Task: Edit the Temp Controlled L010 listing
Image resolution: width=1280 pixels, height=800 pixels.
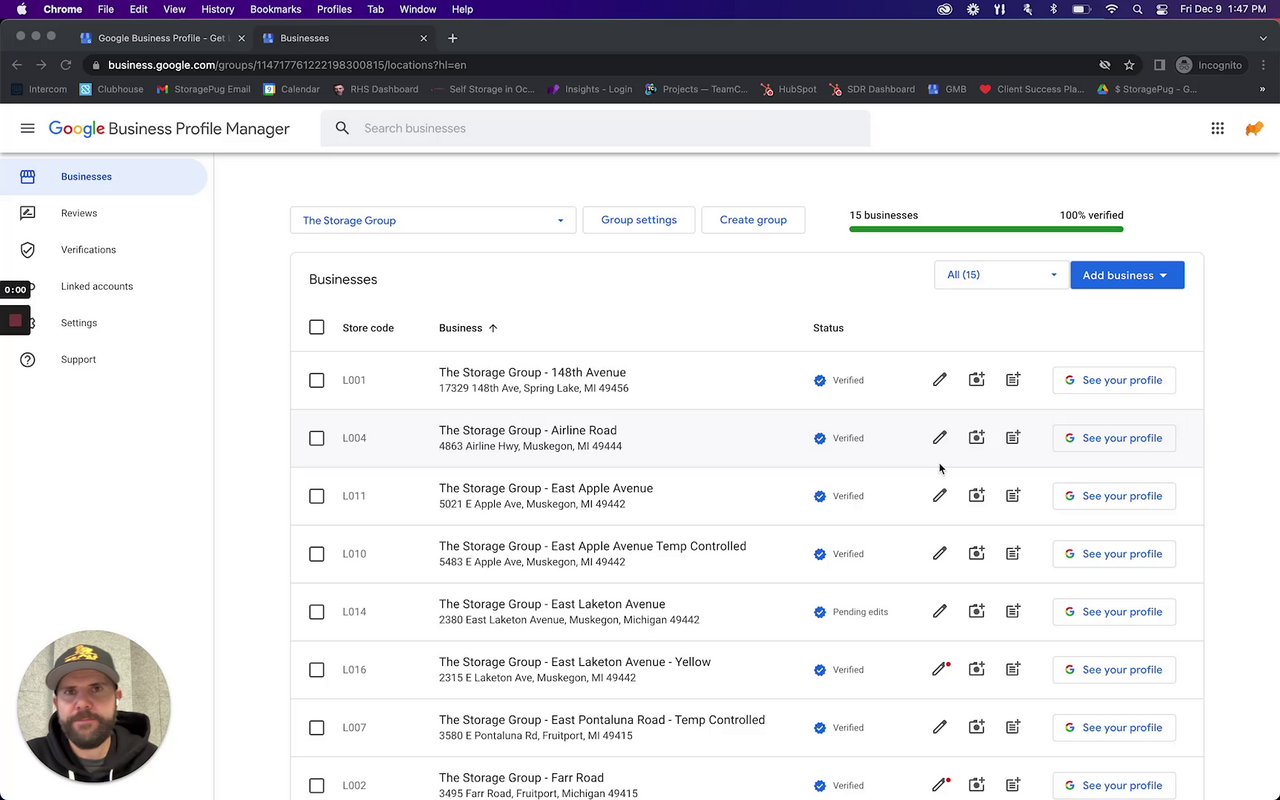Action: pos(940,554)
